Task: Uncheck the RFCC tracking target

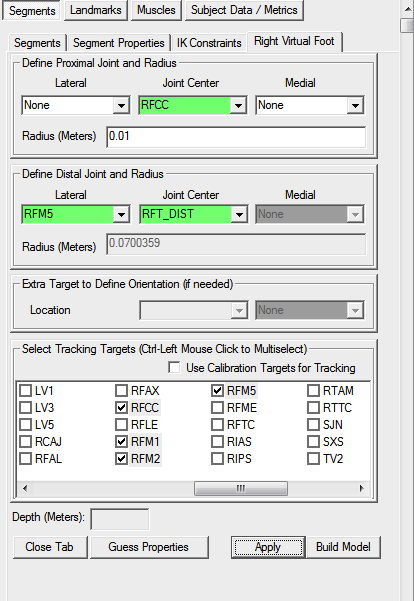Action: pyautogui.click(x=122, y=408)
